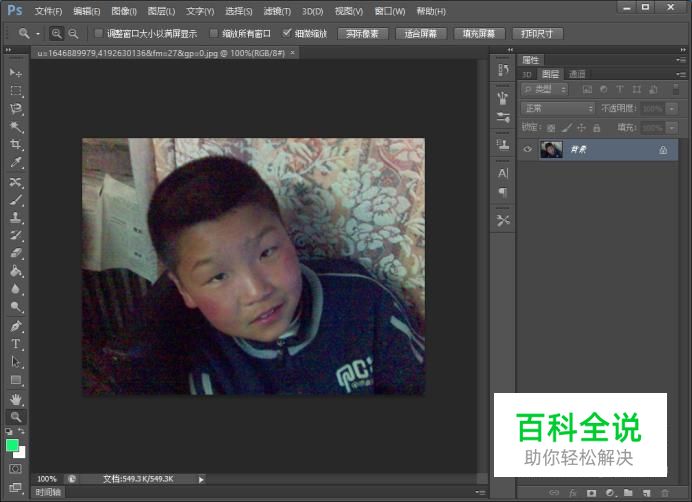Select the Eraser tool
Image resolution: width=692 pixels, height=502 pixels.
pyautogui.click(x=16, y=253)
